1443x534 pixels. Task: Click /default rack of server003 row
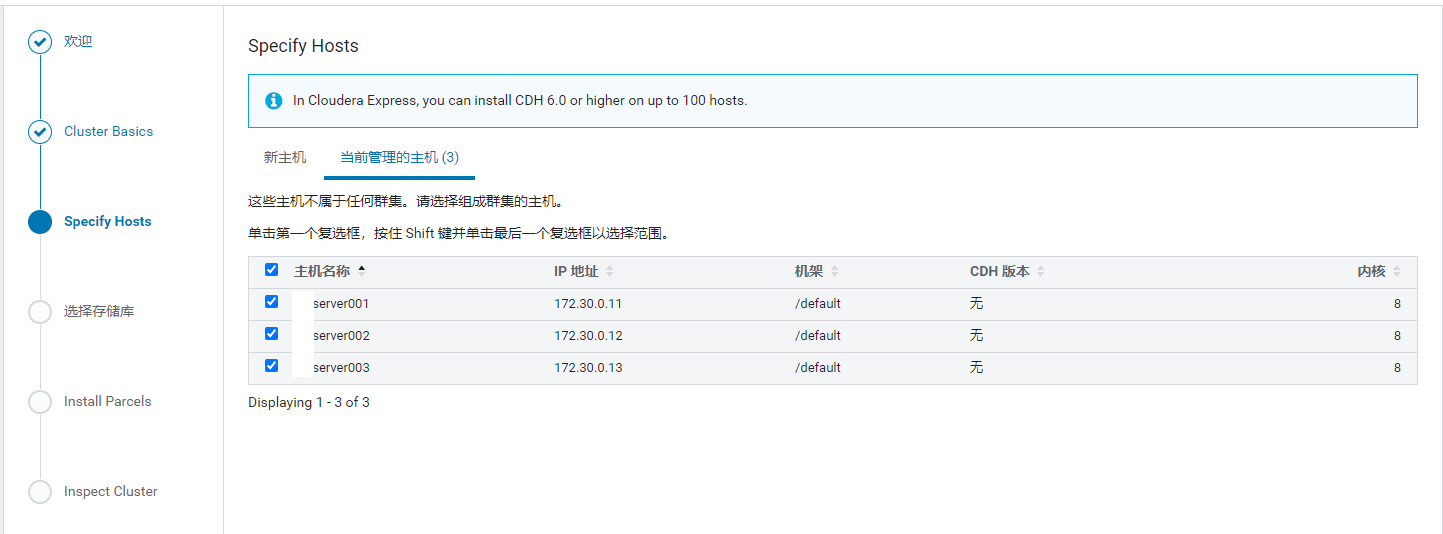818,368
